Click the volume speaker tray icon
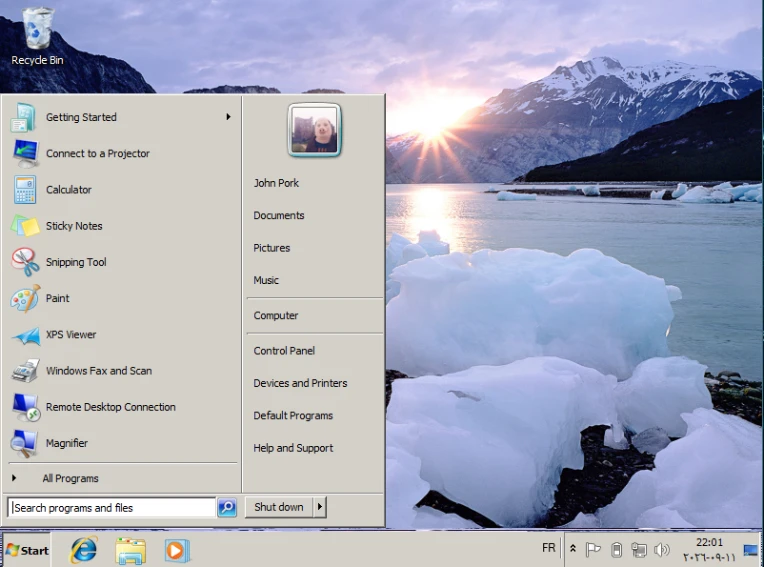 [661, 550]
